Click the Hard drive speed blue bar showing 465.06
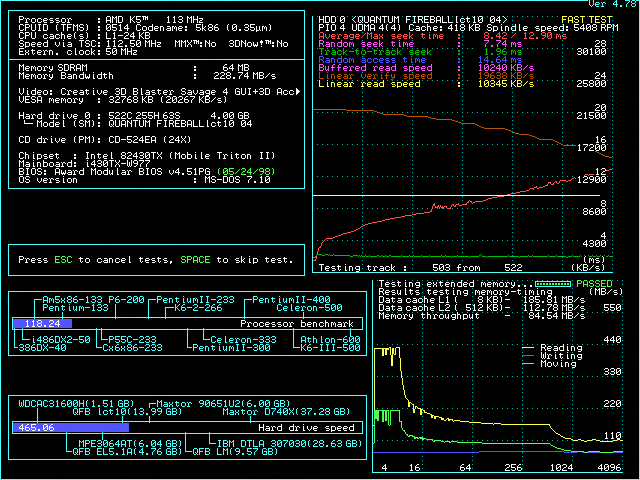This screenshot has height=480, width=640. point(71,428)
